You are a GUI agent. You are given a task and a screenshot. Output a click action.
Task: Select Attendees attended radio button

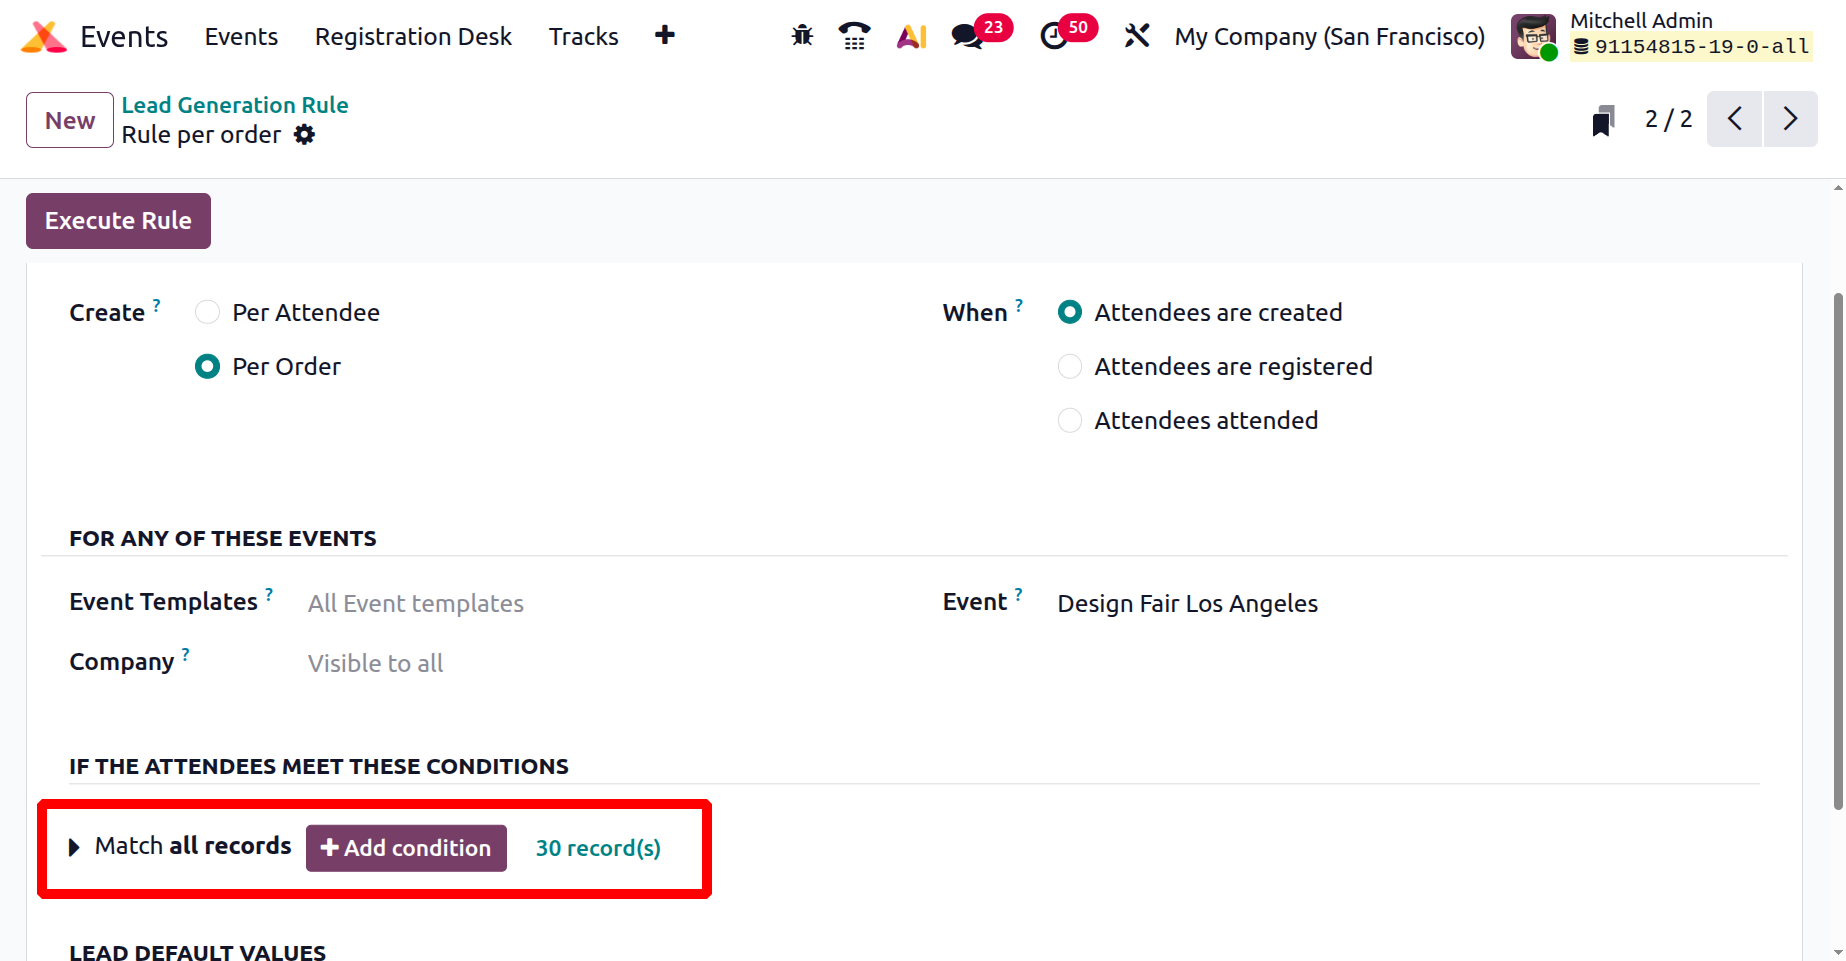point(1070,421)
